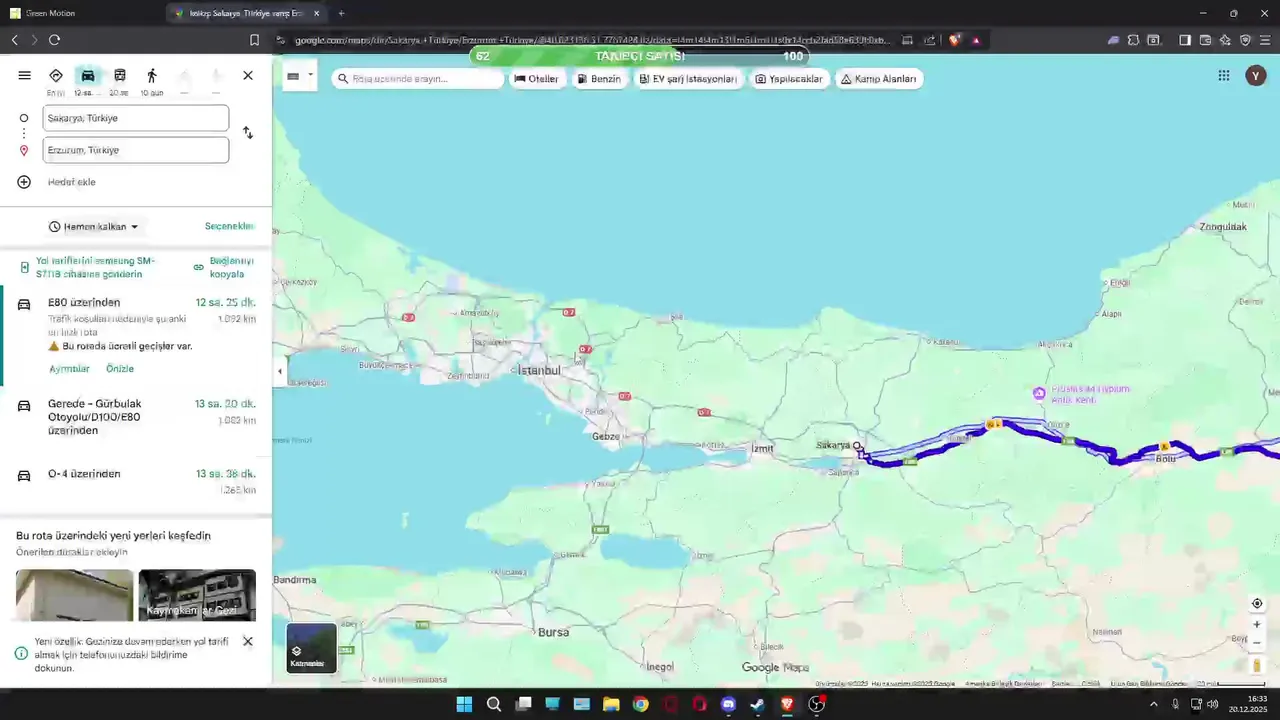Click the browser address bar URL
The image size is (1280, 720).
[590, 40]
